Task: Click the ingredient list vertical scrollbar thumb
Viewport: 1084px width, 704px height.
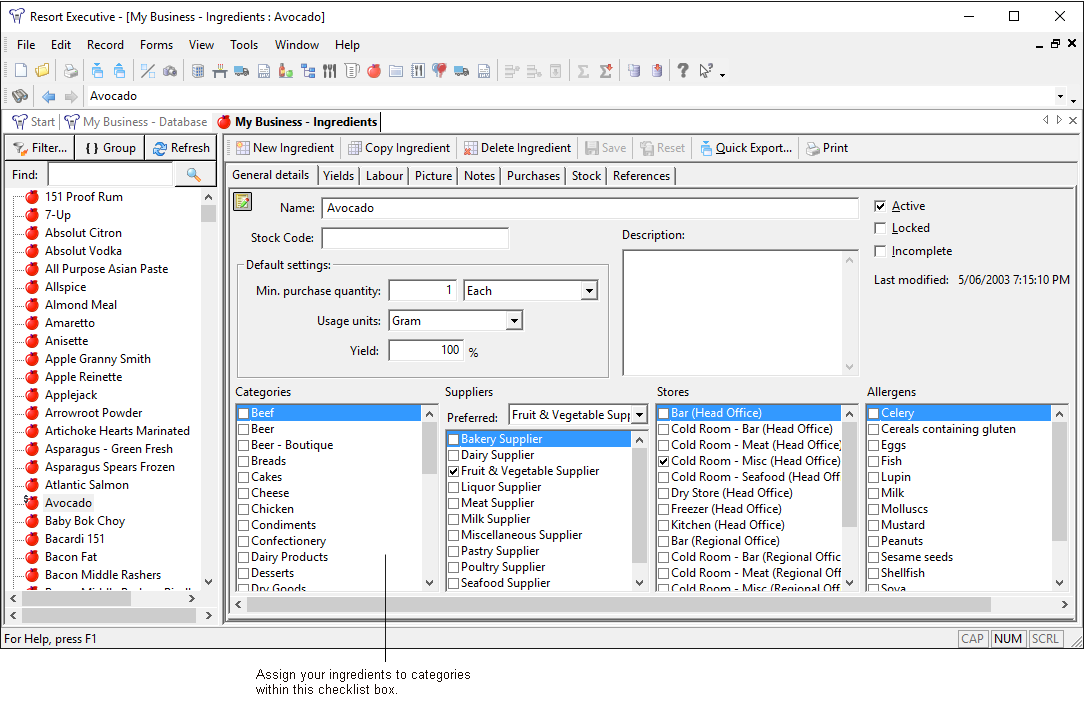Action: click(208, 213)
